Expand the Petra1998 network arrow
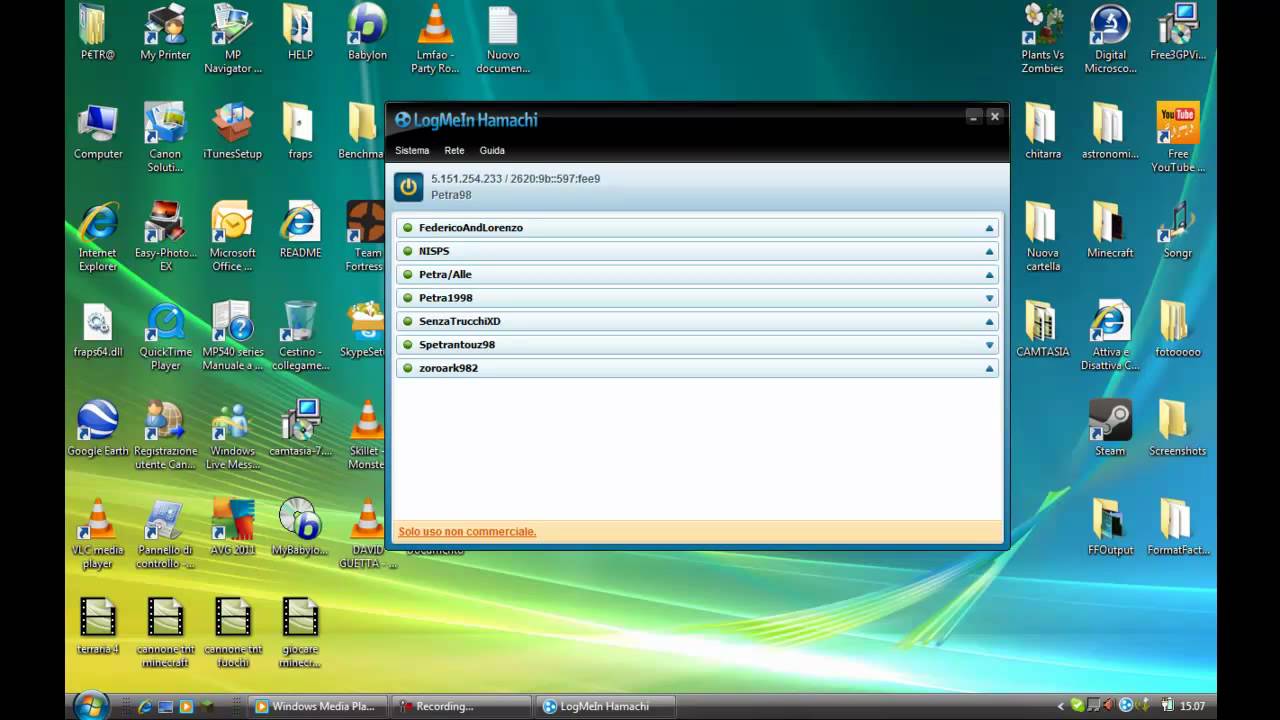This screenshot has width=1280, height=720. 990,298
